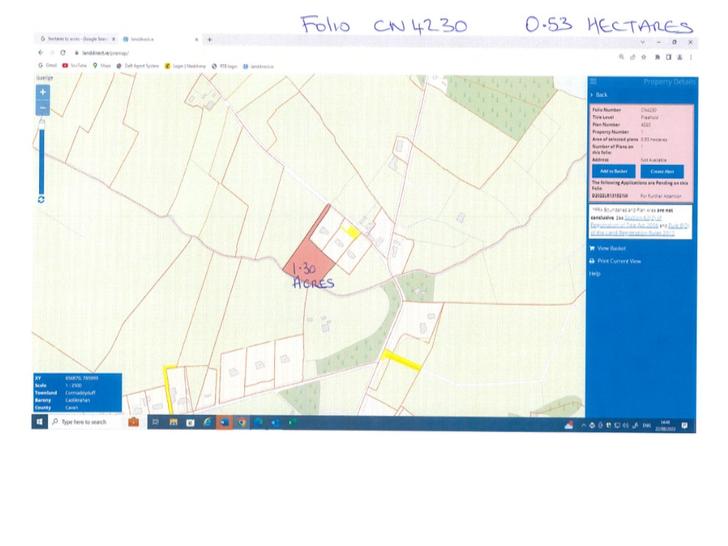Select the landdirect.ie browser tab
Screen dimensions: 728x546
[x=158, y=39]
